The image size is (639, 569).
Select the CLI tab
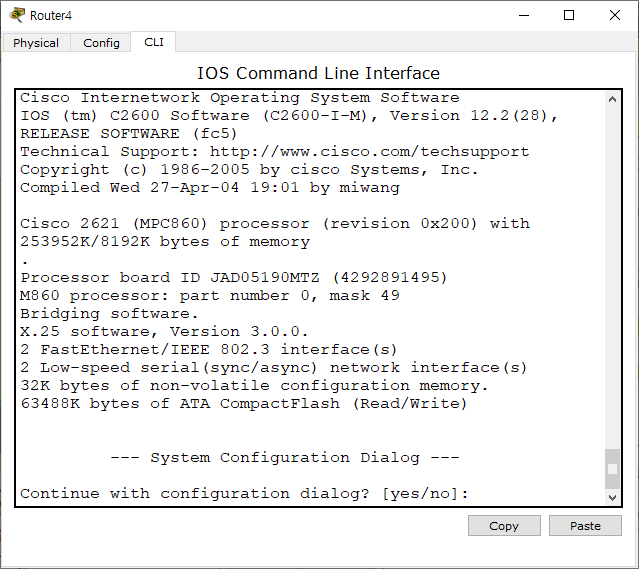coord(154,42)
